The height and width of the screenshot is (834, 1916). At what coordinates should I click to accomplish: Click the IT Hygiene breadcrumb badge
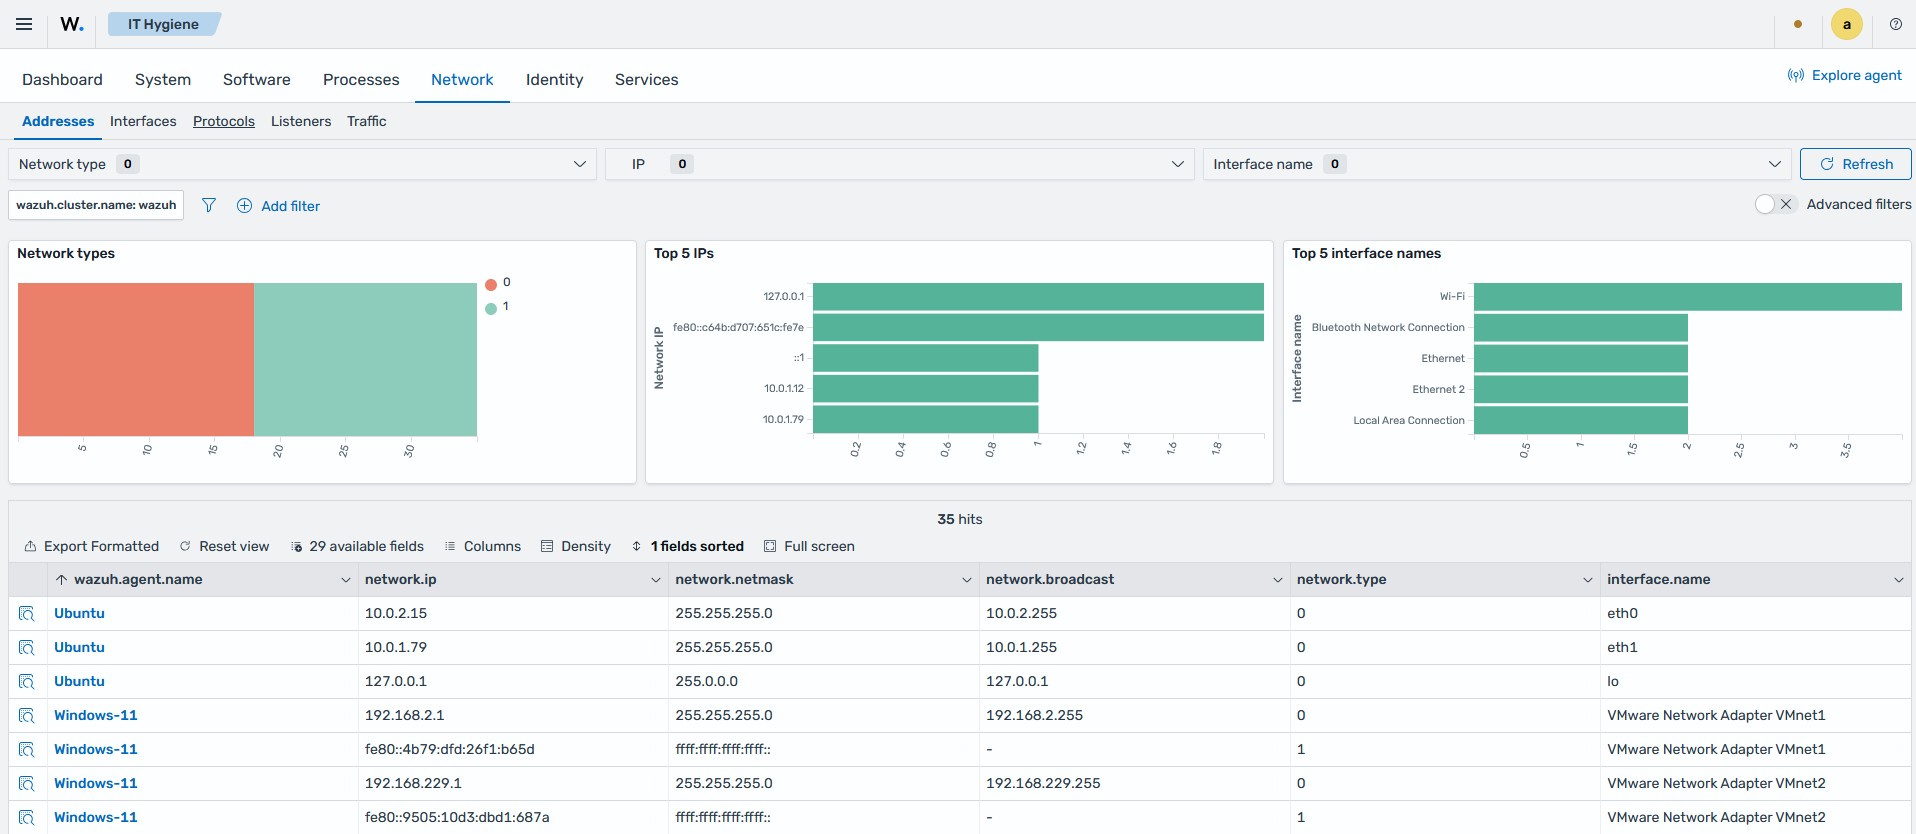163,24
